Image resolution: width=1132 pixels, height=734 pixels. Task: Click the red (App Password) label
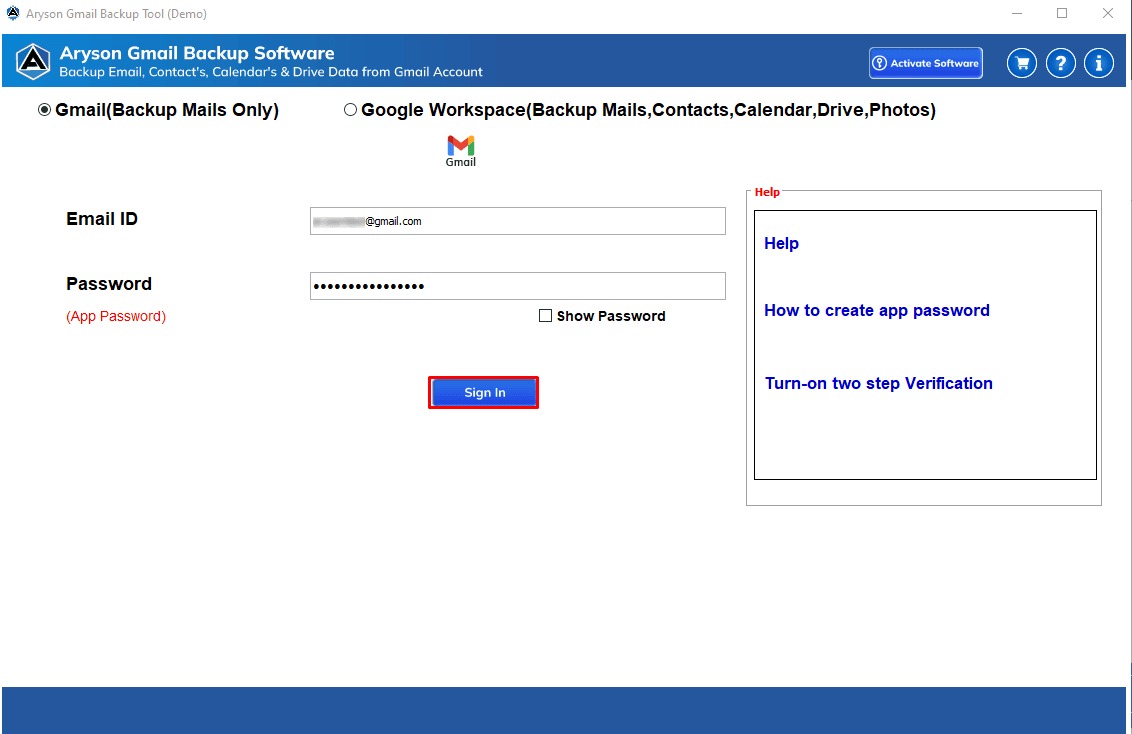pos(116,316)
